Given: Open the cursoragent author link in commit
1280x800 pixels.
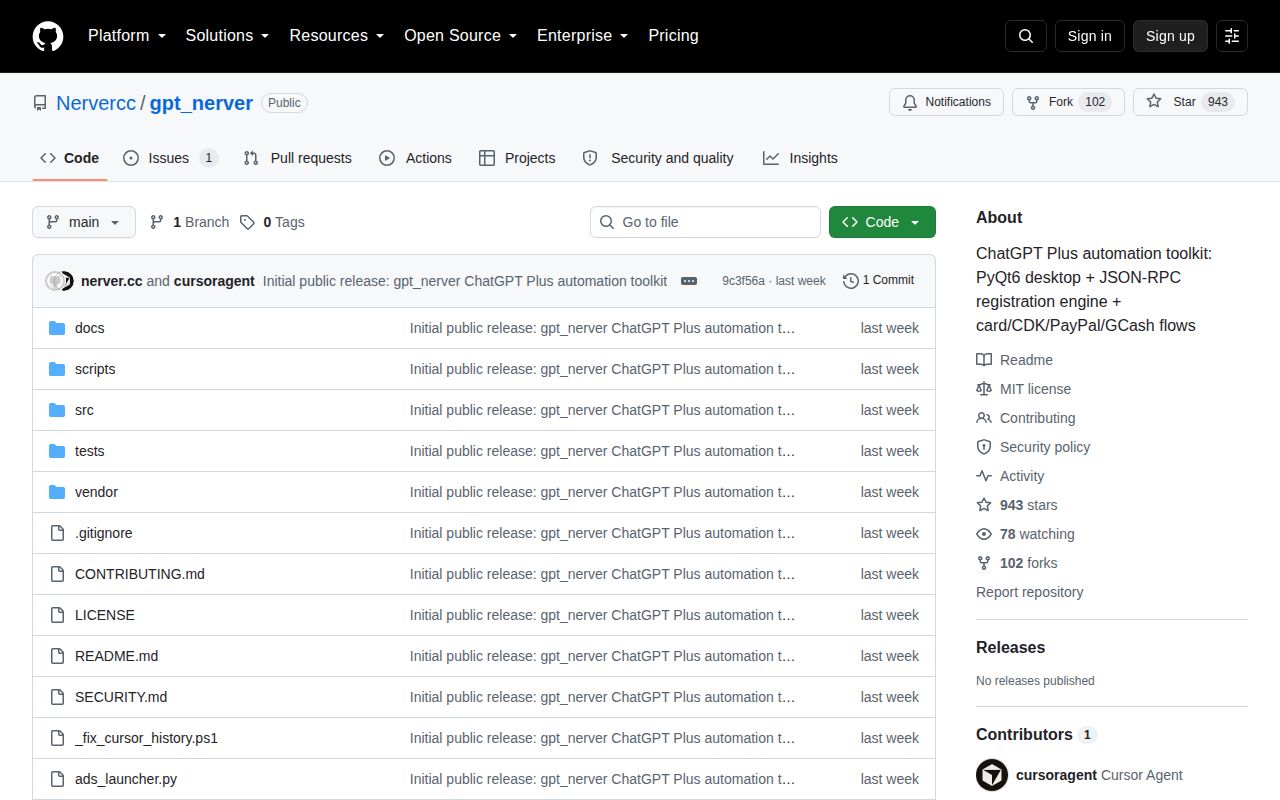Looking at the screenshot, I should tap(214, 281).
